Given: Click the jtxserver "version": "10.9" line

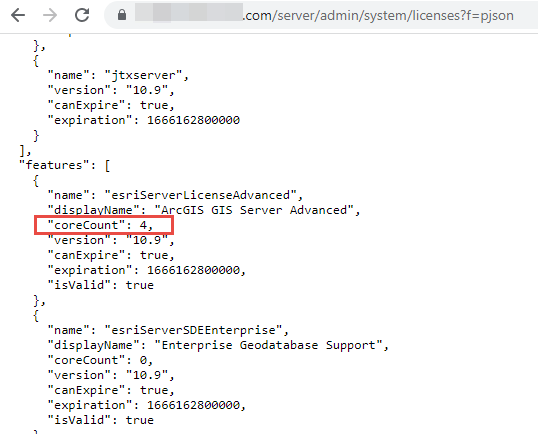Looking at the screenshot, I should (x=111, y=90).
